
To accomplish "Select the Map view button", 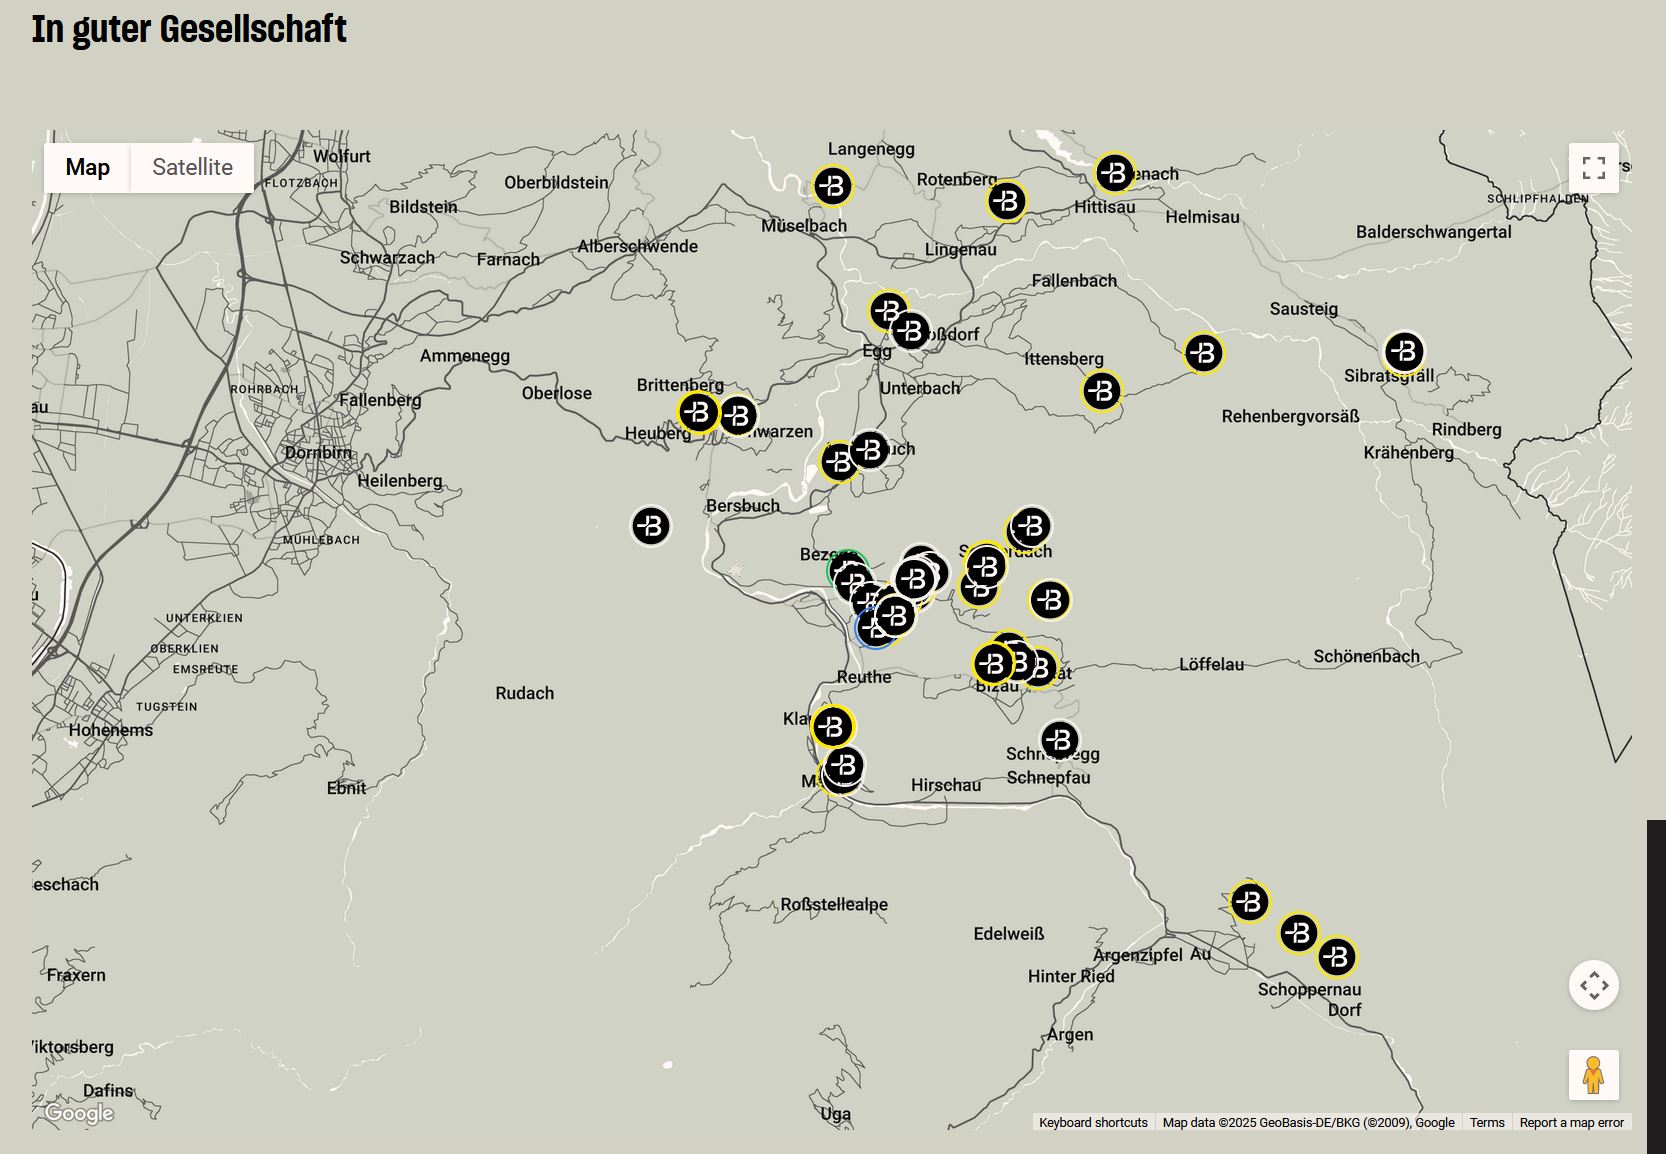I will point(88,167).
